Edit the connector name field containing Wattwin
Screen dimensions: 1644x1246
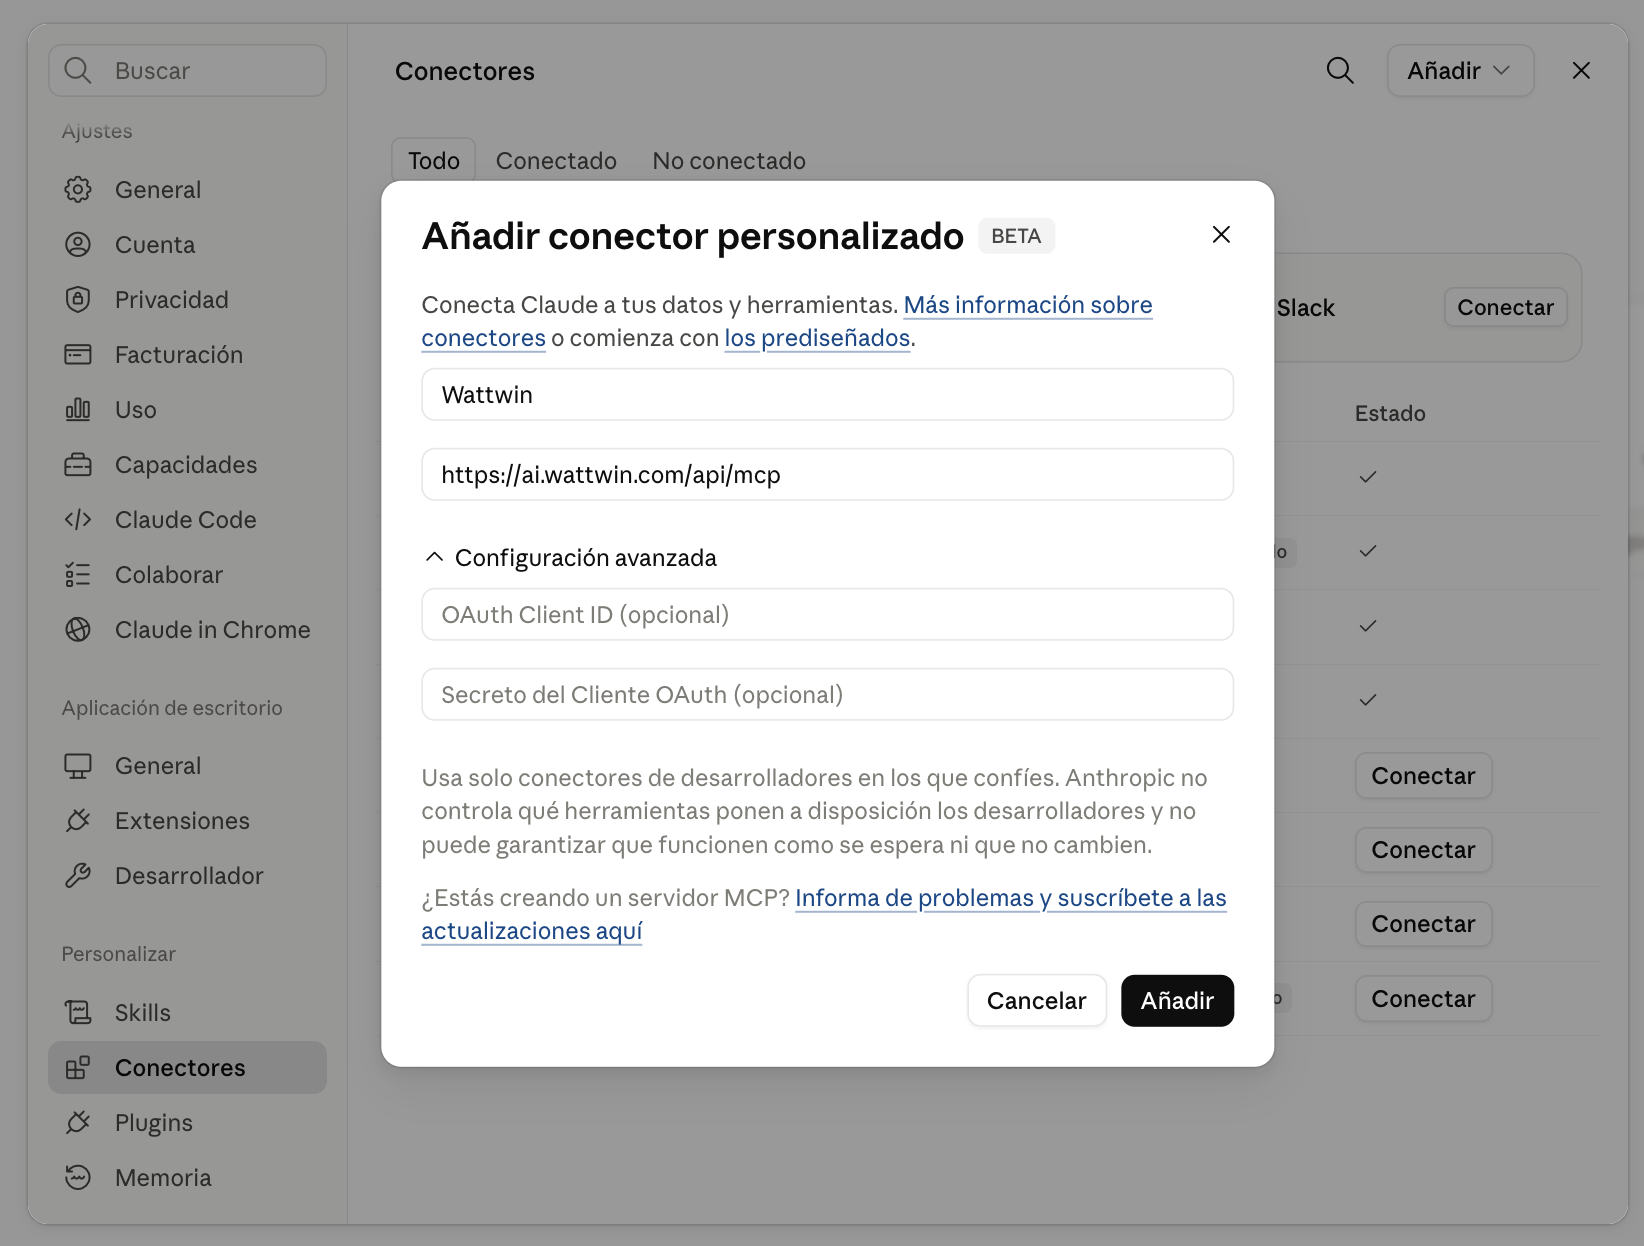click(827, 395)
